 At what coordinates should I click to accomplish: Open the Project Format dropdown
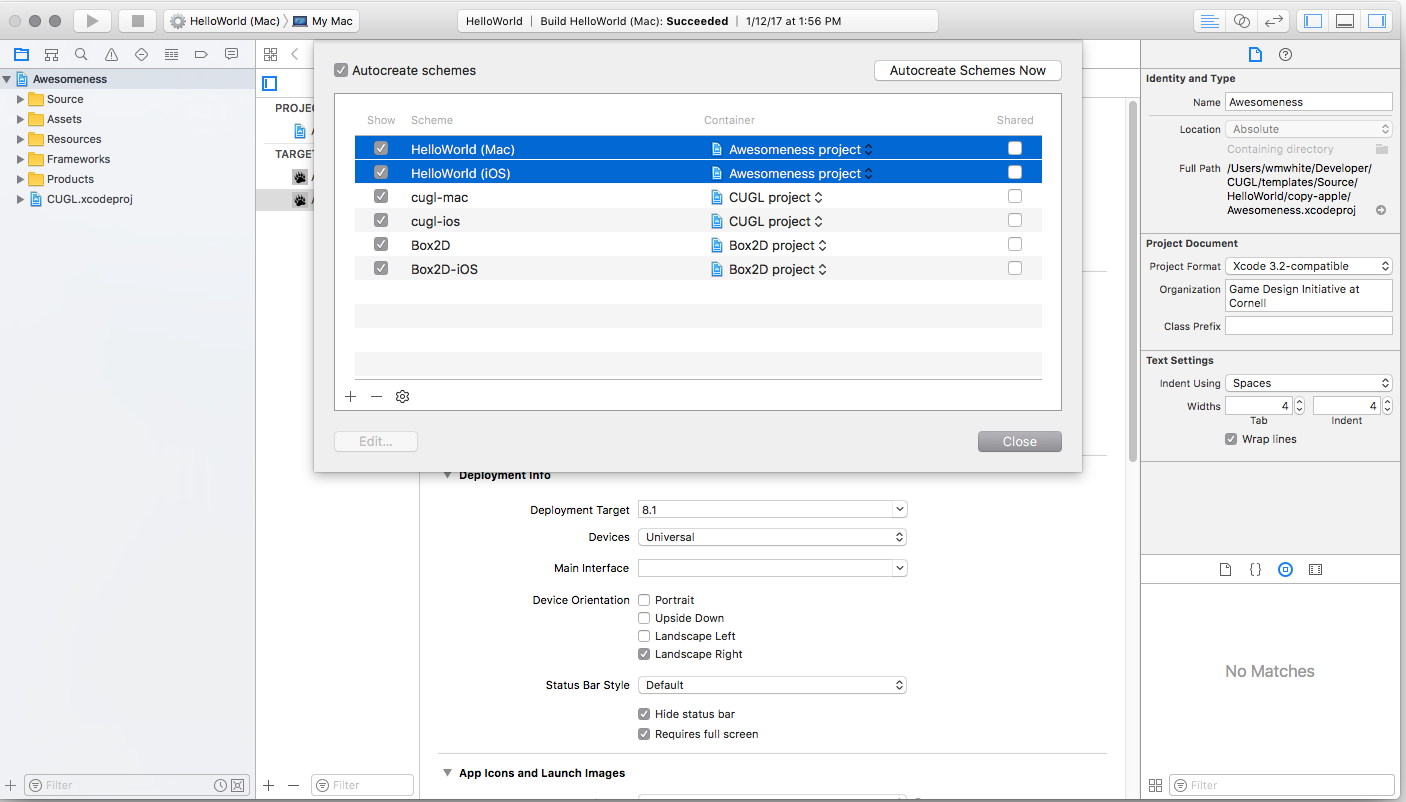coord(1308,266)
